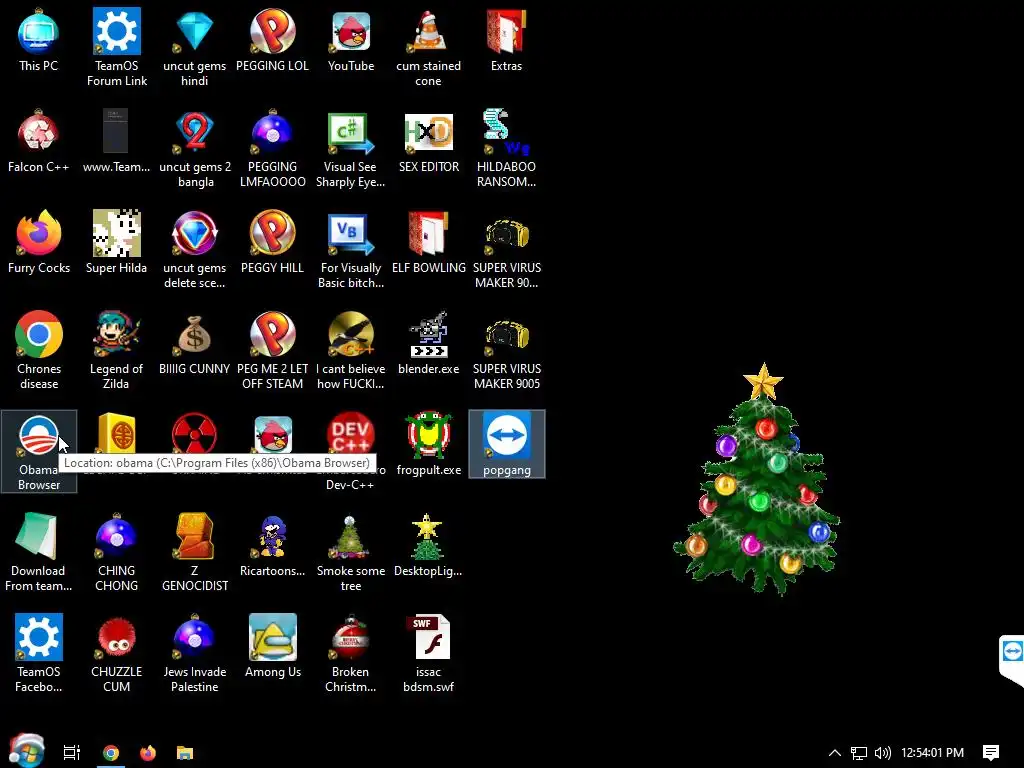Open the YouTube Angry Birds shortcut
The height and width of the screenshot is (768, 1024).
[x=351, y=40]
